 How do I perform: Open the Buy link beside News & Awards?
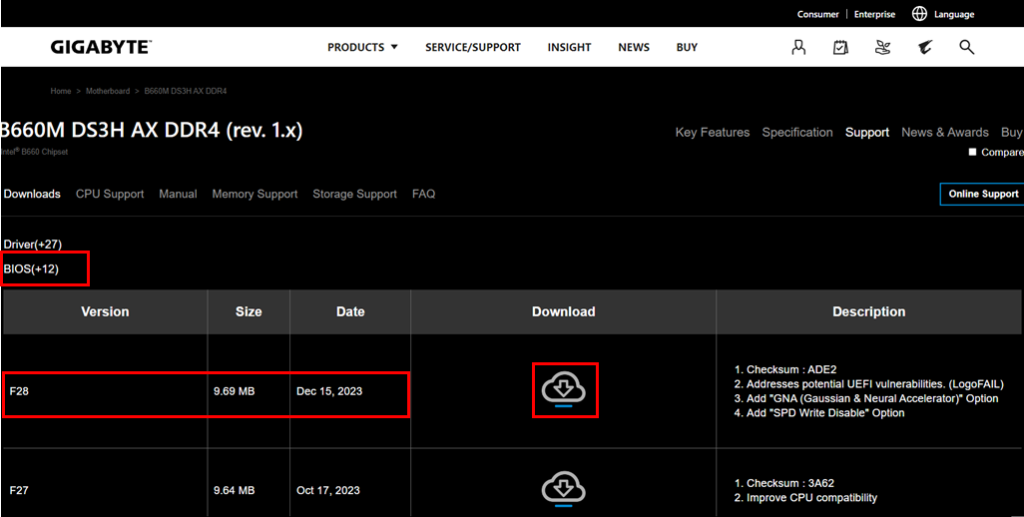click(x=1012, y=133)
